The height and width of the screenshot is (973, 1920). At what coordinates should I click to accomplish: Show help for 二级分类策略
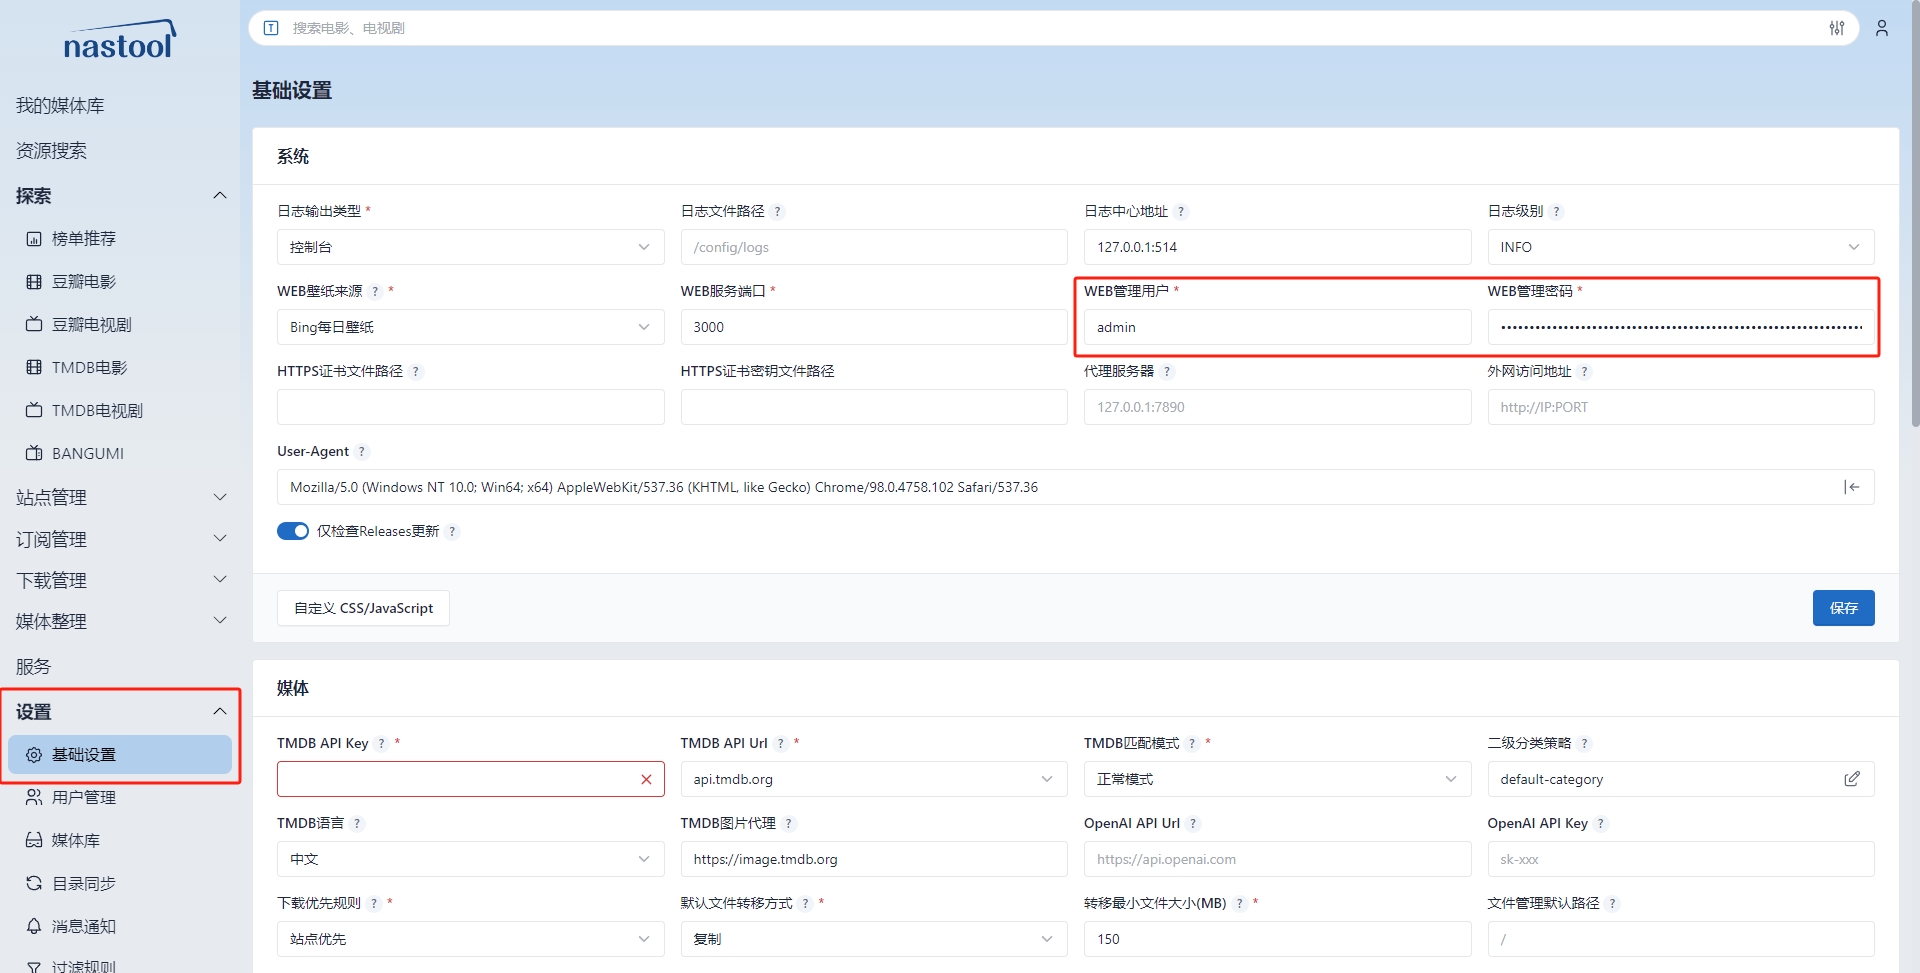(x=1584, y=744)
